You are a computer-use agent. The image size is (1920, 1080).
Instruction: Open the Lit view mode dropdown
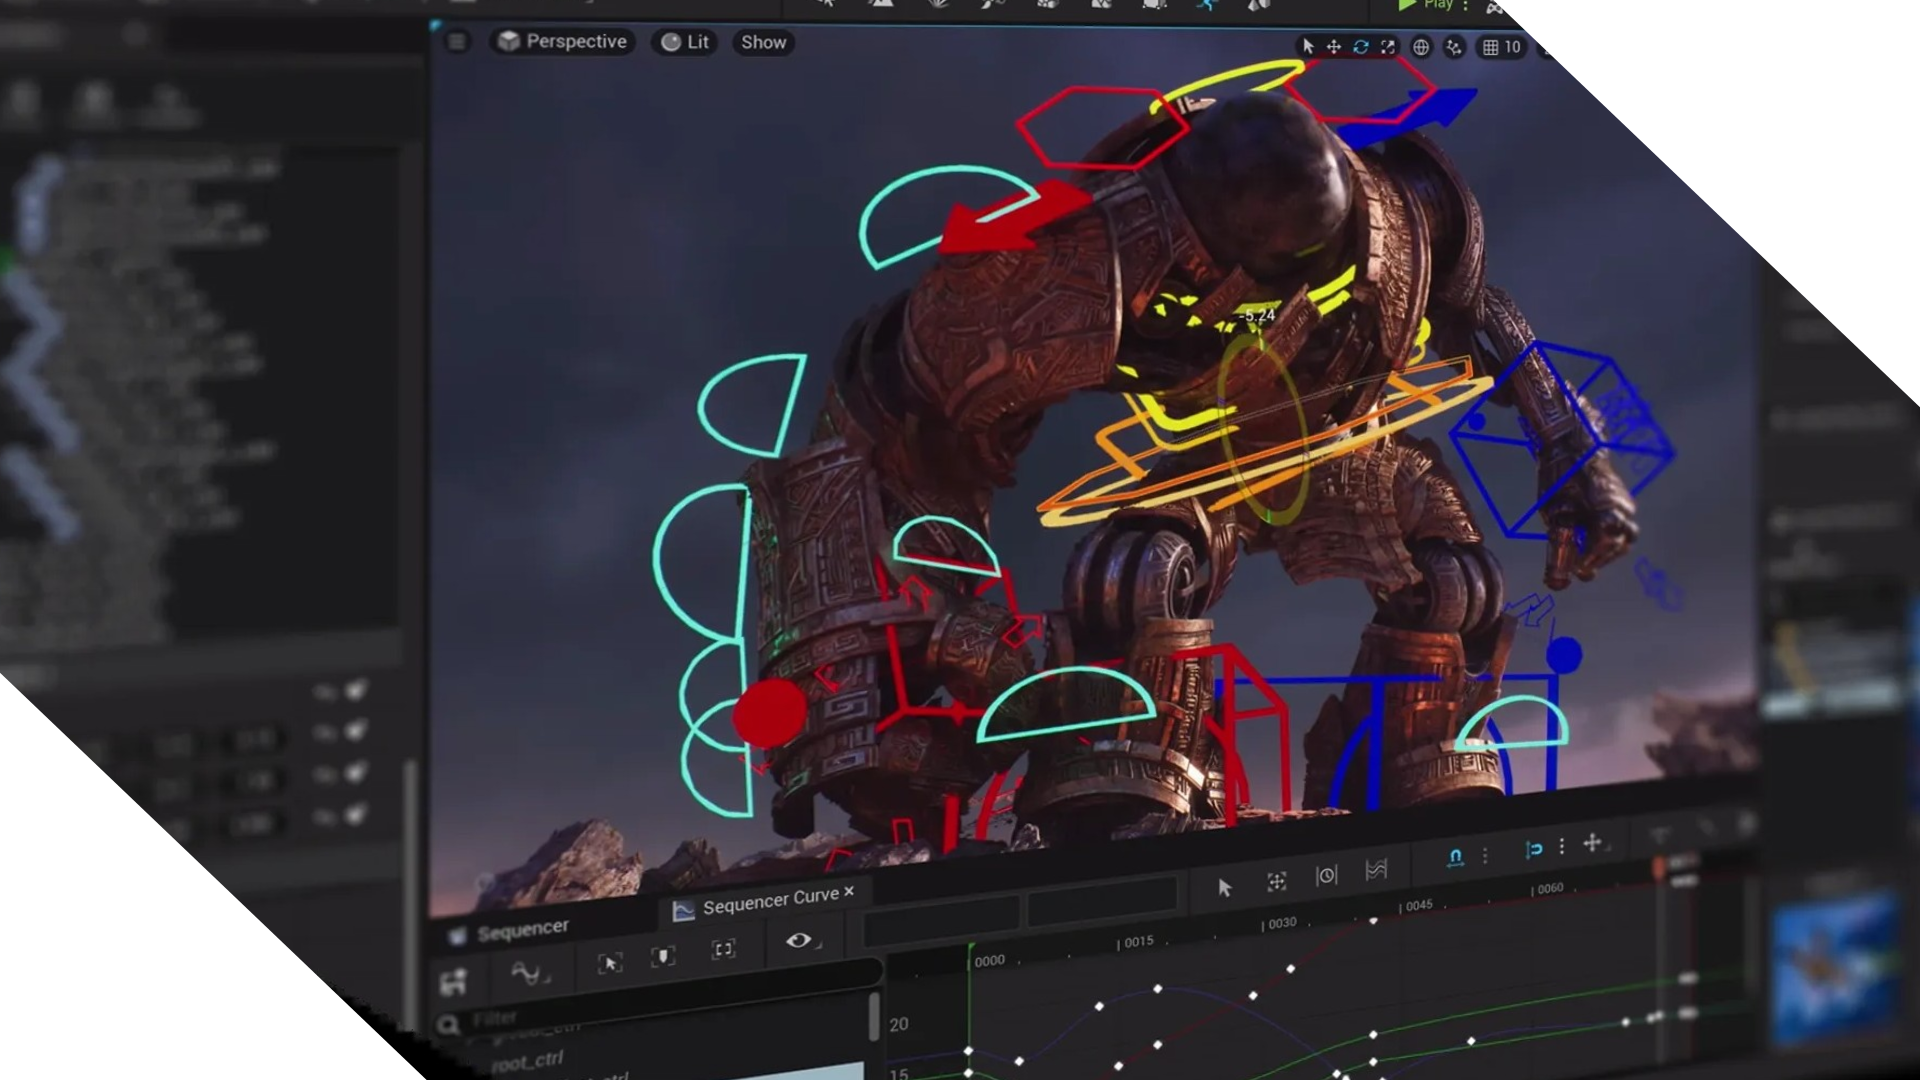685,42
